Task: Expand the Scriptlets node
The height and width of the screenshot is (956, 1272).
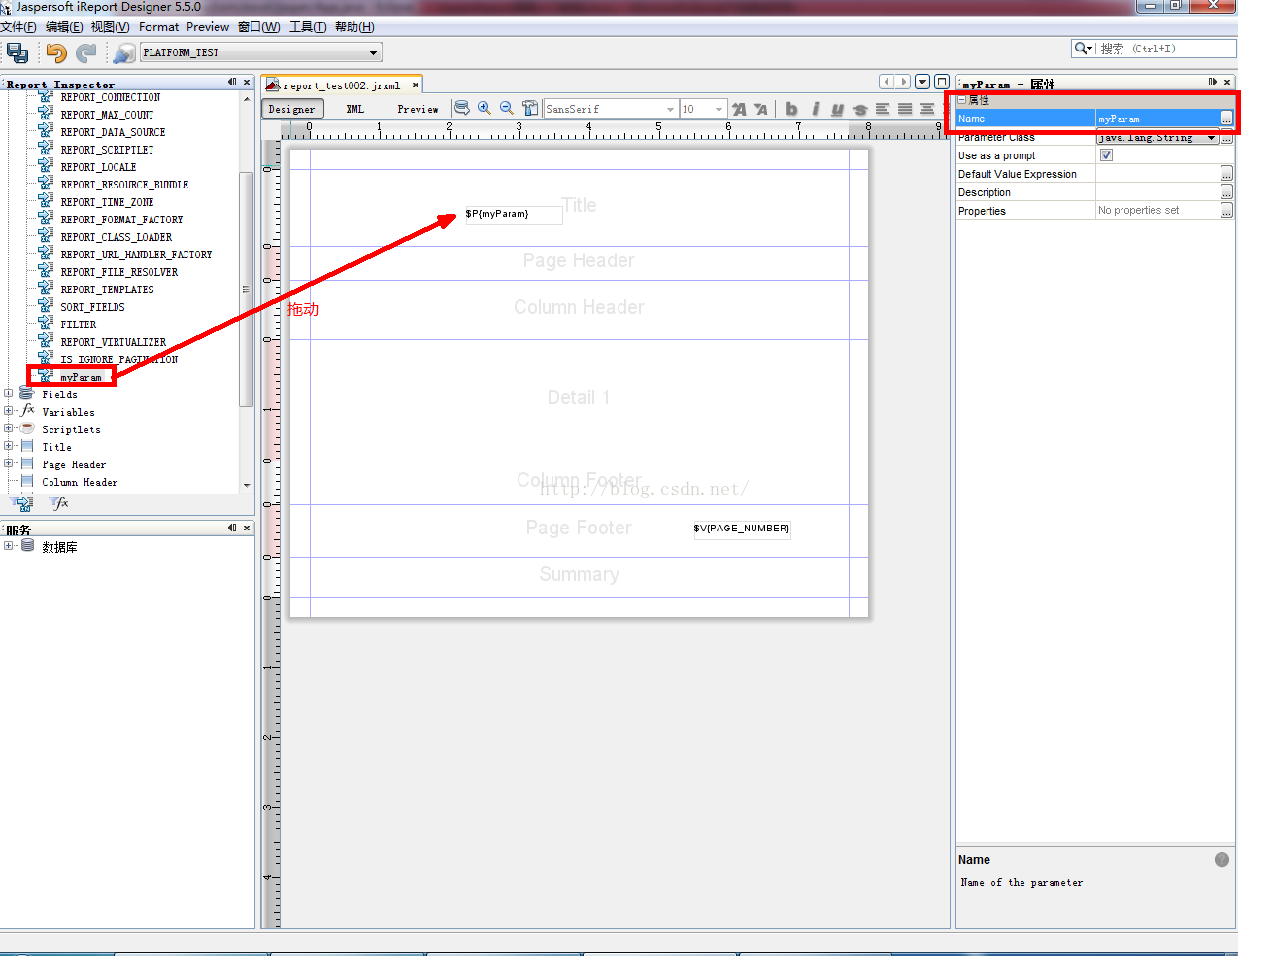Action: (9, 429)
